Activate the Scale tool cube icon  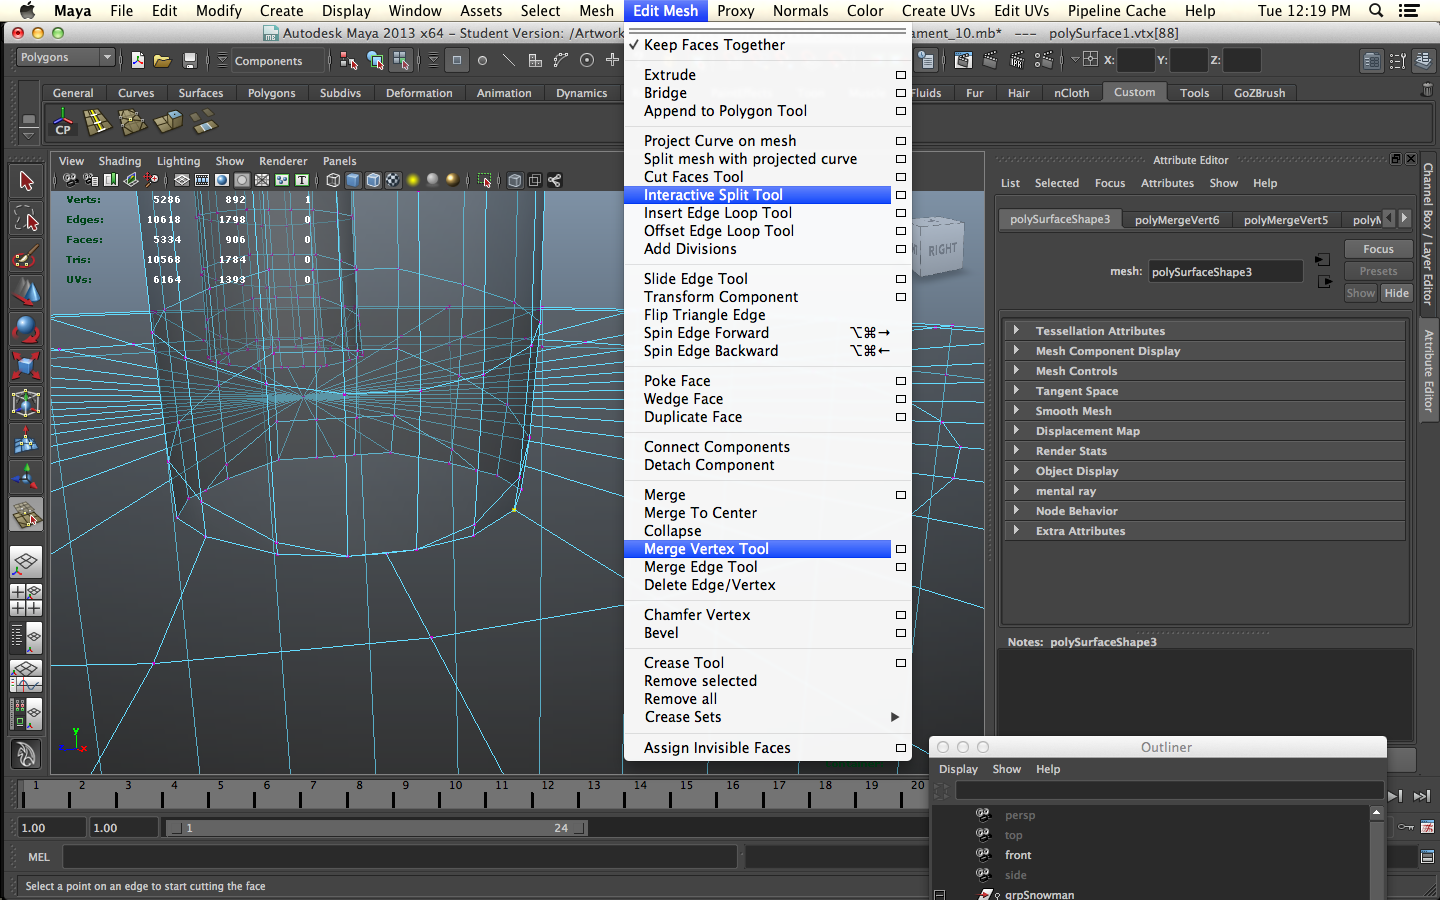click(x=26, y=366)
